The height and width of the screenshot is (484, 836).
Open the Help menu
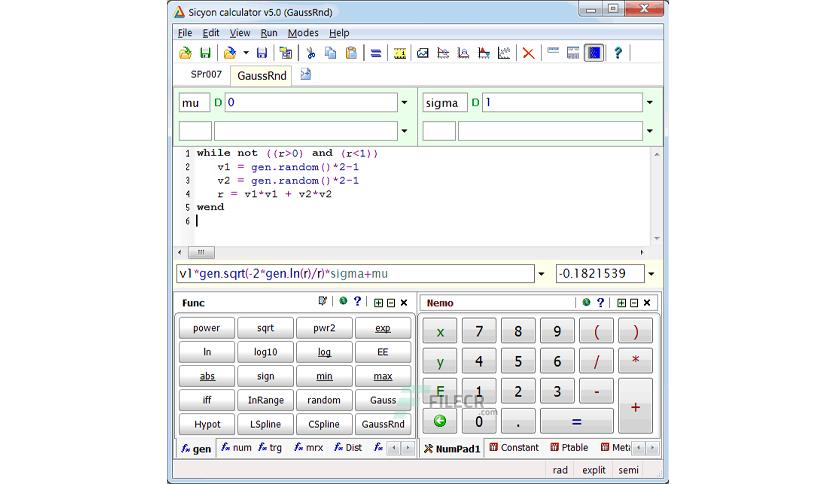coord(339,33)
